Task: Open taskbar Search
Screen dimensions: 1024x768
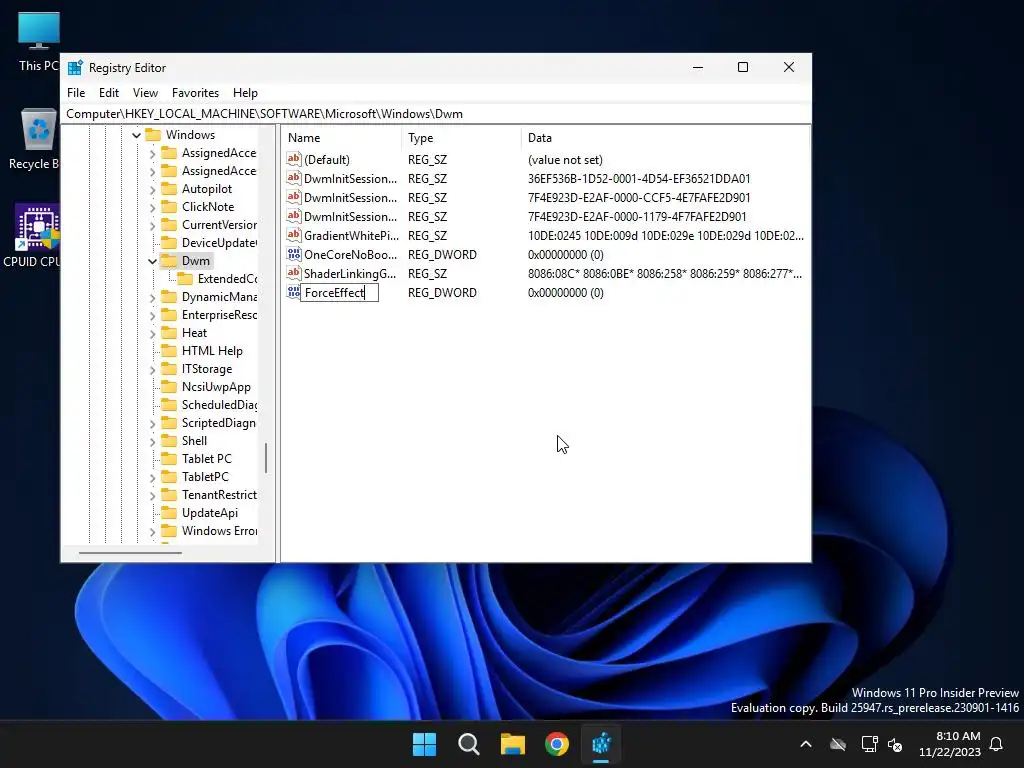Action: tap(469, 744)
